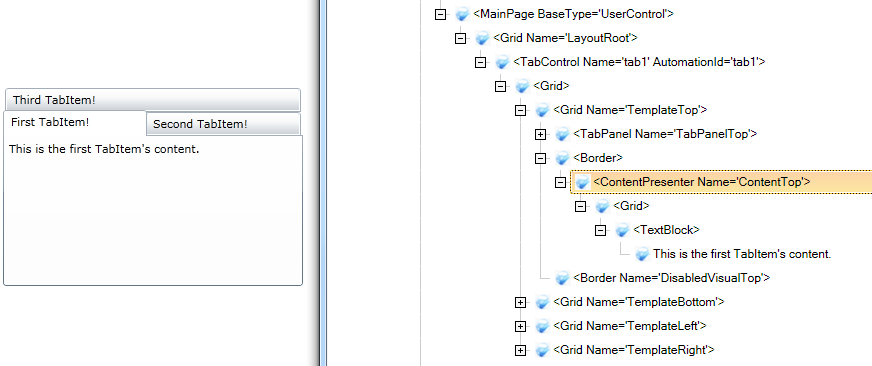Image resolution: width=872 pixels, height=366 pixels.
Task: Click the LayoutRoot Grid node icon
Action: tap(482, 38)
